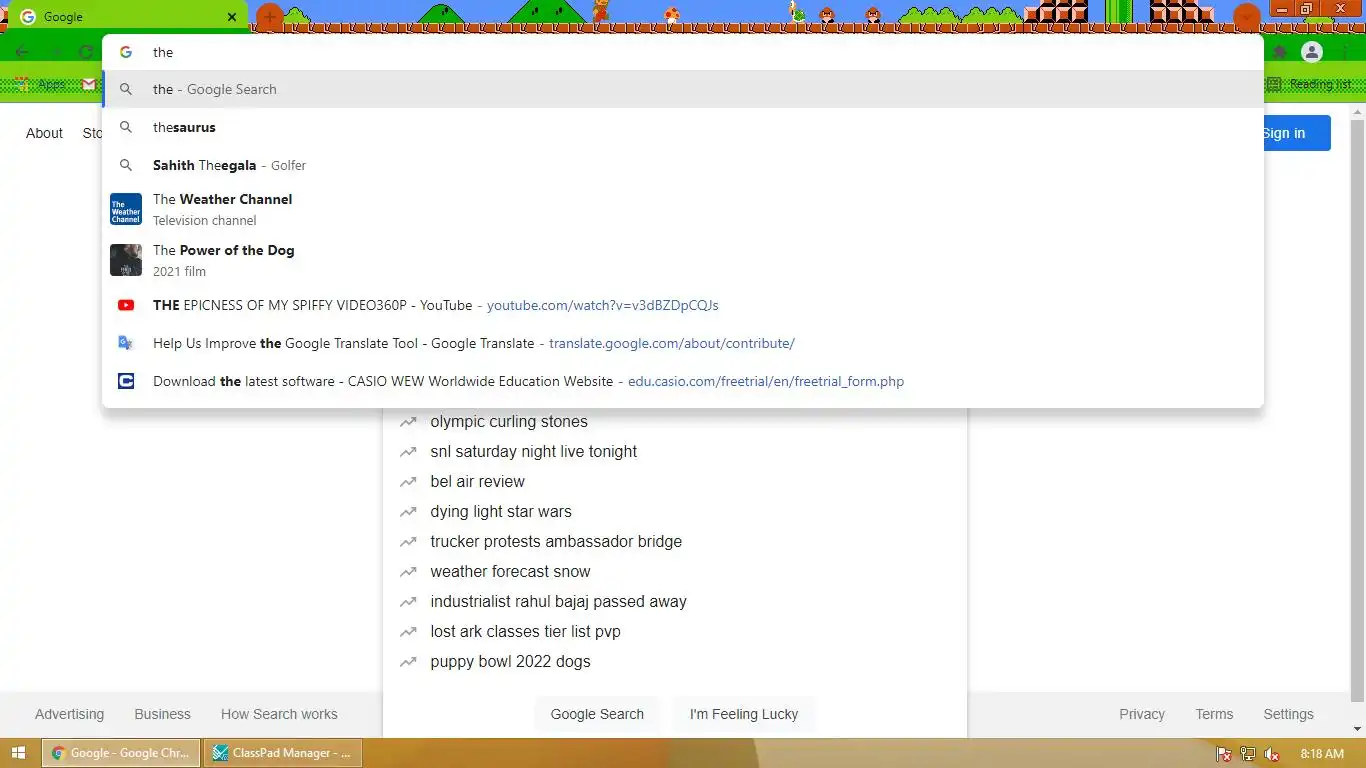The width and height of the screenshot is (1366, 768).
Task: Open the Apps bookmark shortcut
Action: [x=40, y=85]
